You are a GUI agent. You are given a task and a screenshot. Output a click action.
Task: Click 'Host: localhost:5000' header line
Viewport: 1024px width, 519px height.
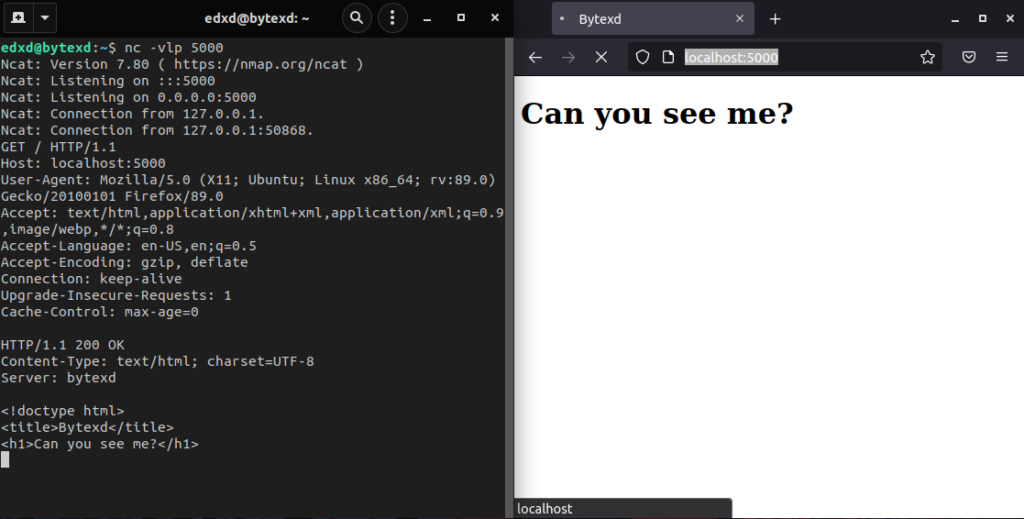[x=83, y=163]
